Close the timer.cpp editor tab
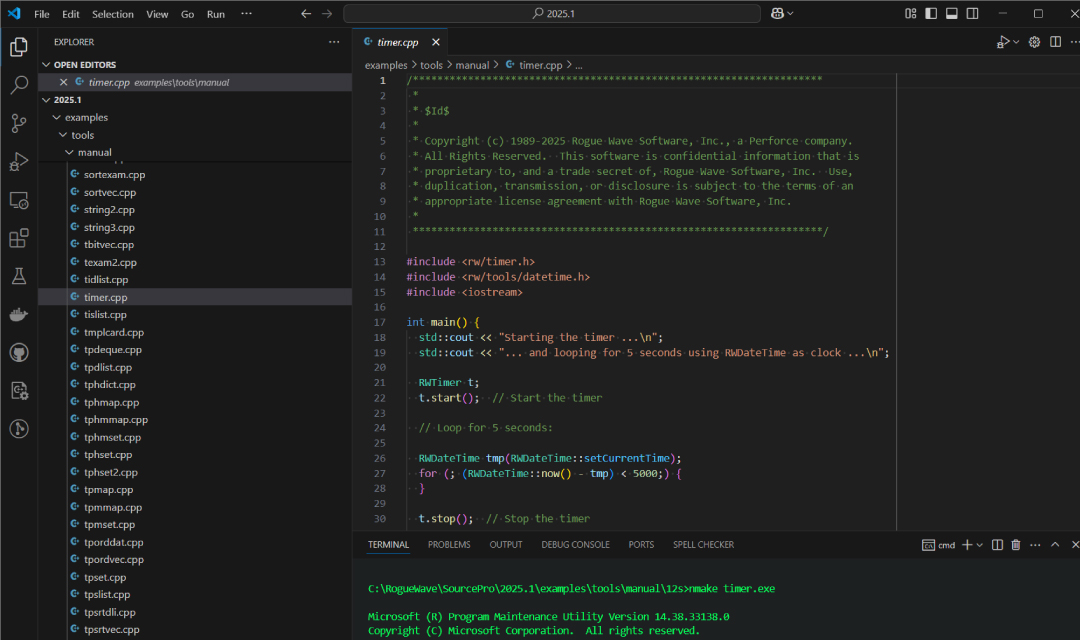1080x640 pixels. coord(435,42)
